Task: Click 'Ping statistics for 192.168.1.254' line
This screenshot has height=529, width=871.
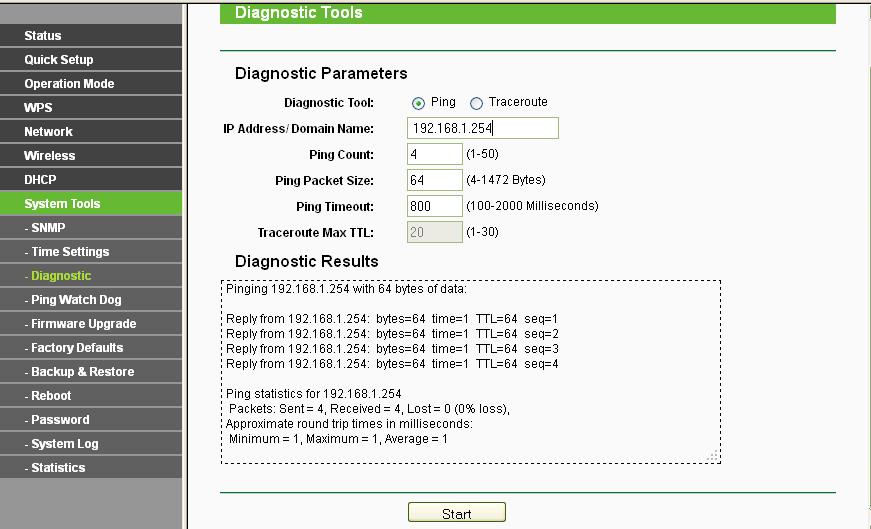Action: (313, 394)
